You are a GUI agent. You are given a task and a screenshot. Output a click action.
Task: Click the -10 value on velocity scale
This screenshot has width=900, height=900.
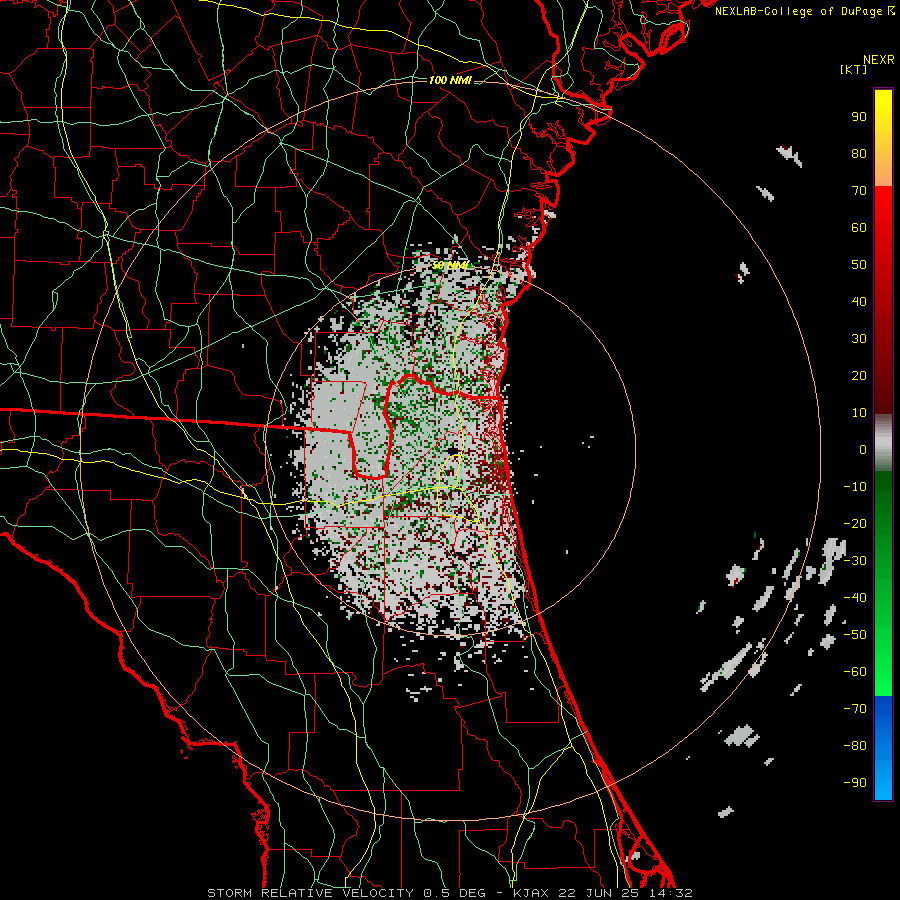coord(855,486)
